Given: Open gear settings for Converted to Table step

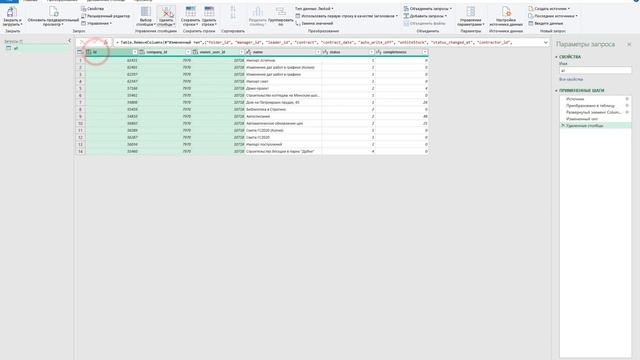Looking at the screenshot, I should 627,105.
